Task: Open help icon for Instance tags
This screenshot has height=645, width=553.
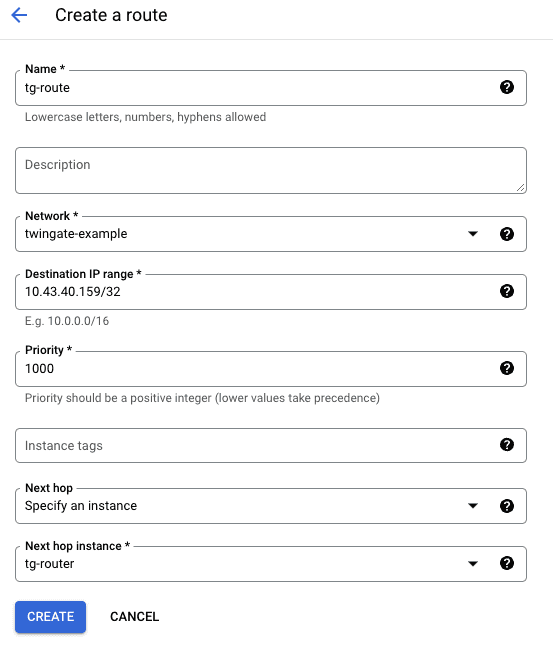Action: click(x=507, y=445)
